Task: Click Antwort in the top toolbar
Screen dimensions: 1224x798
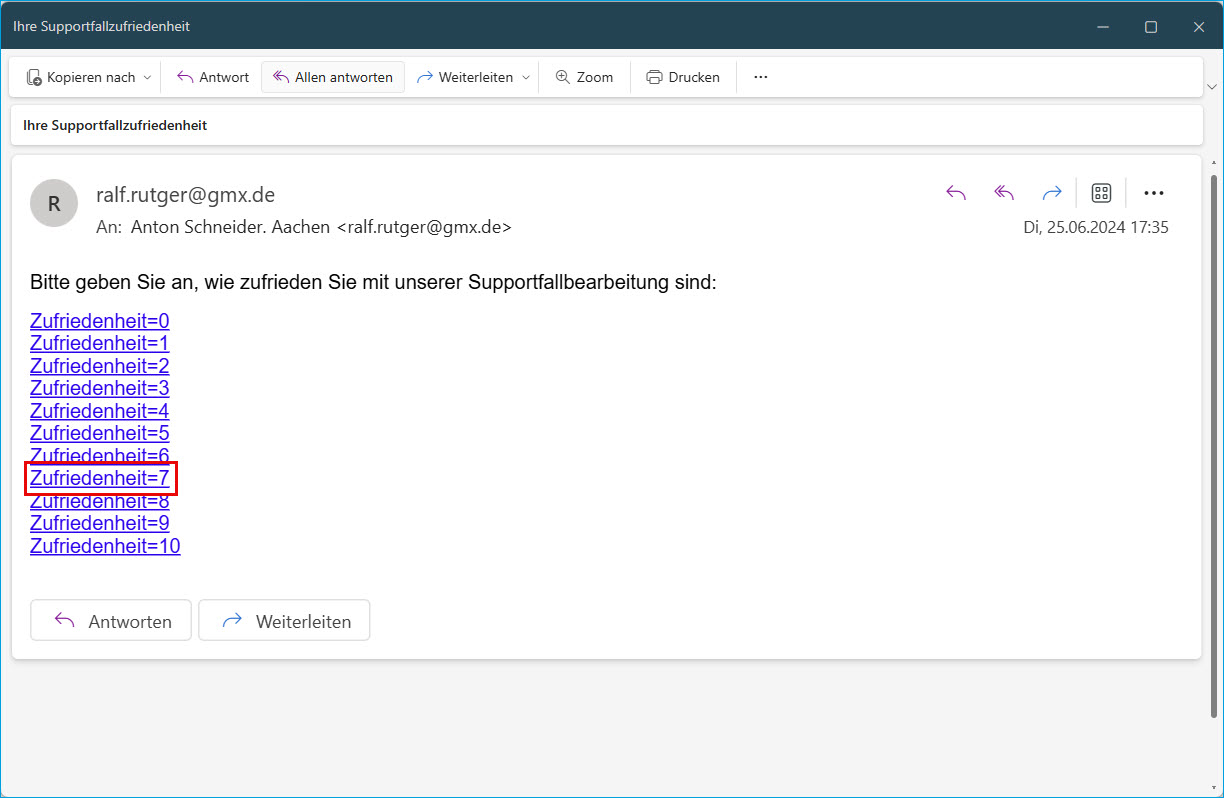Action: [212, 77]
